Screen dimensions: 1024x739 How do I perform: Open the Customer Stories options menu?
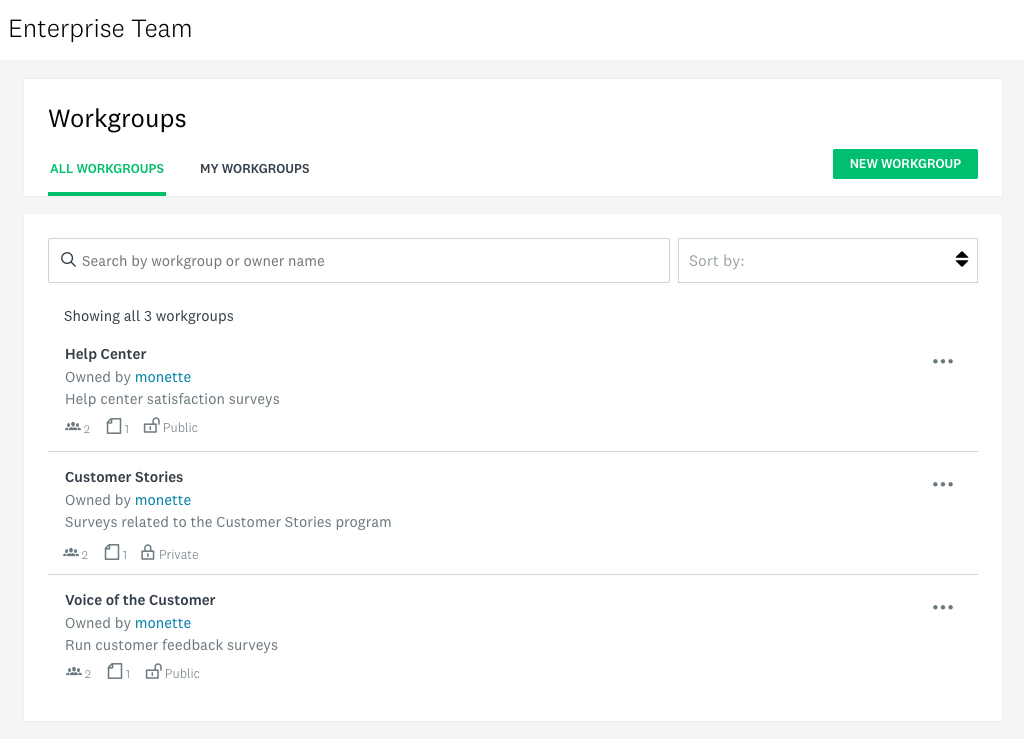942,484
